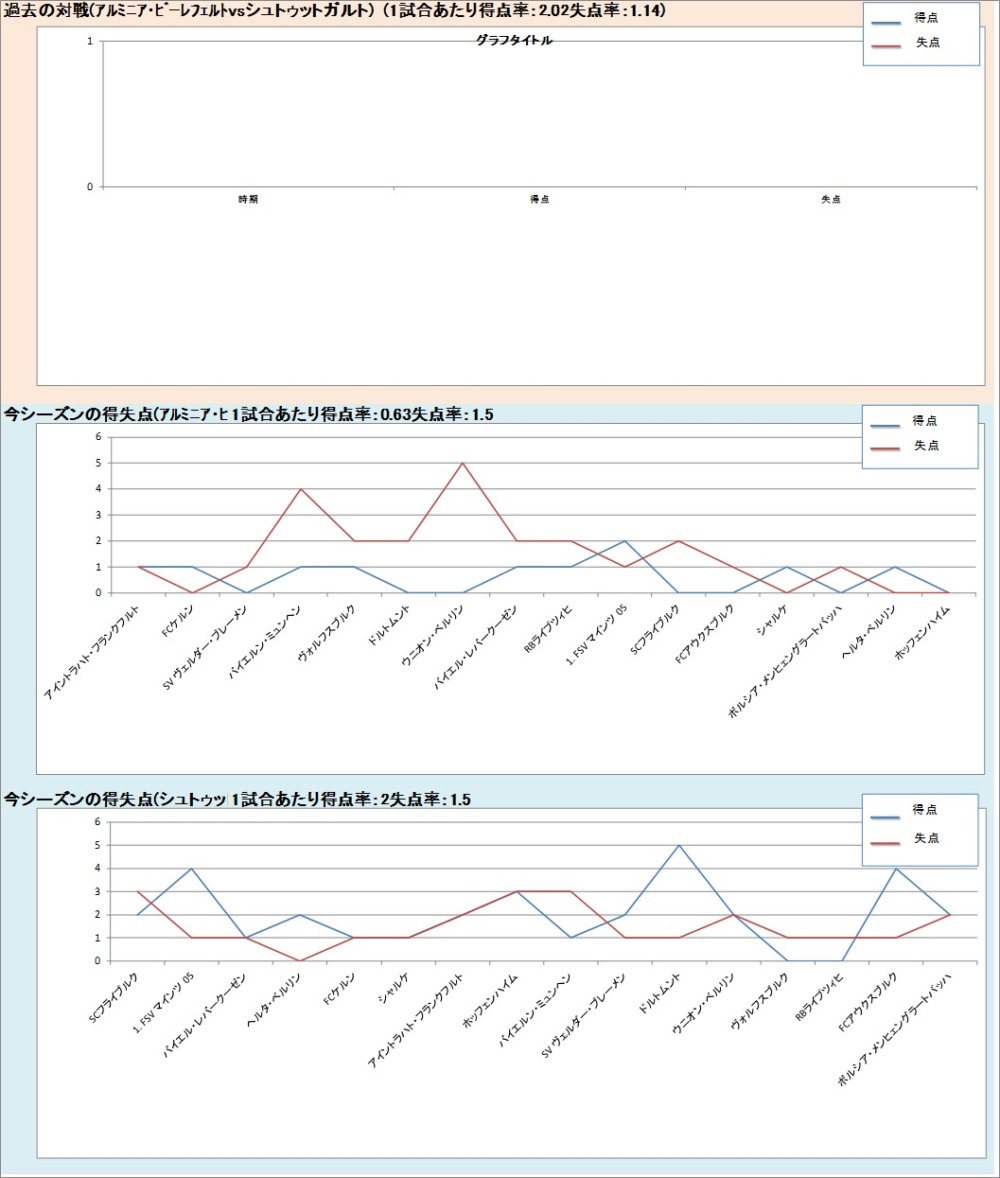Click the 得点 axis label in the top chart
This screenshot has width=1000, height=1178.
539,200
